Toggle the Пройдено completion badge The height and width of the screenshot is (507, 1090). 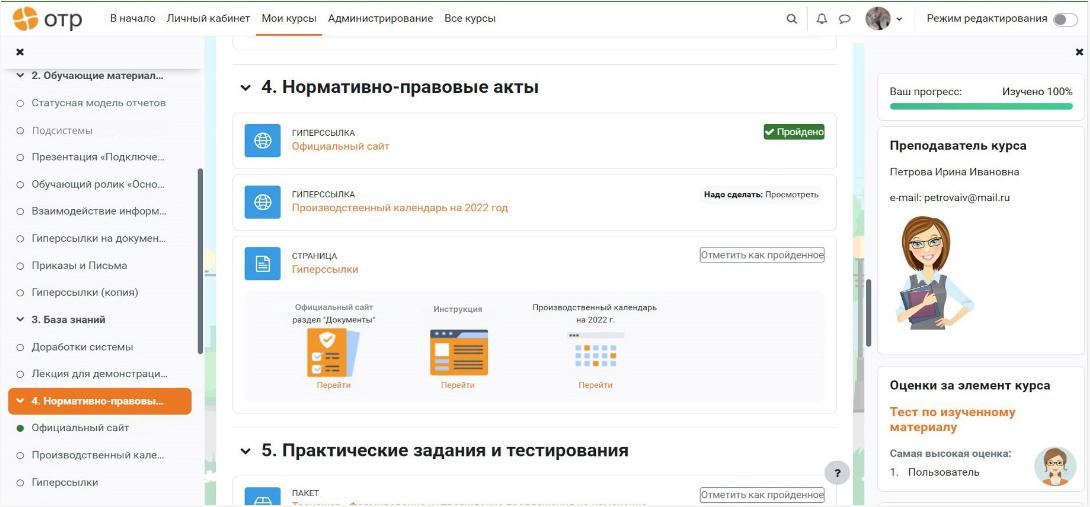pyautogui.click(x=794, y=131)
